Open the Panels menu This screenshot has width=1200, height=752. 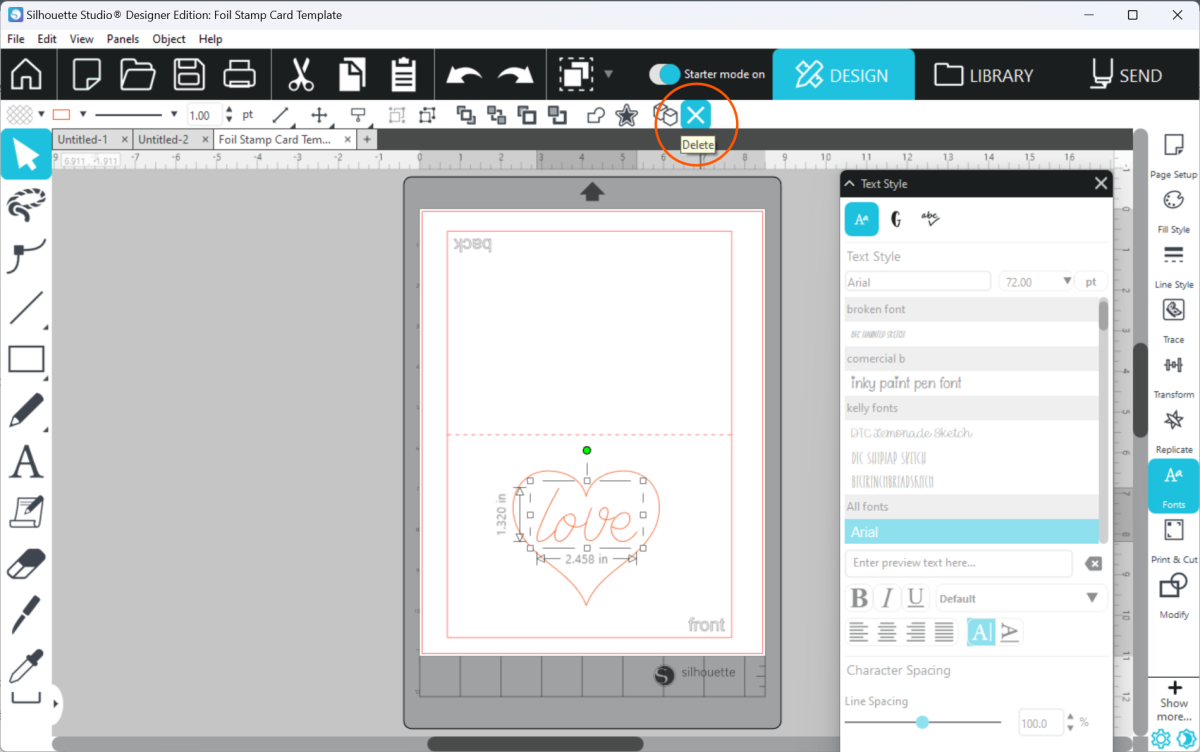point(123,39)
